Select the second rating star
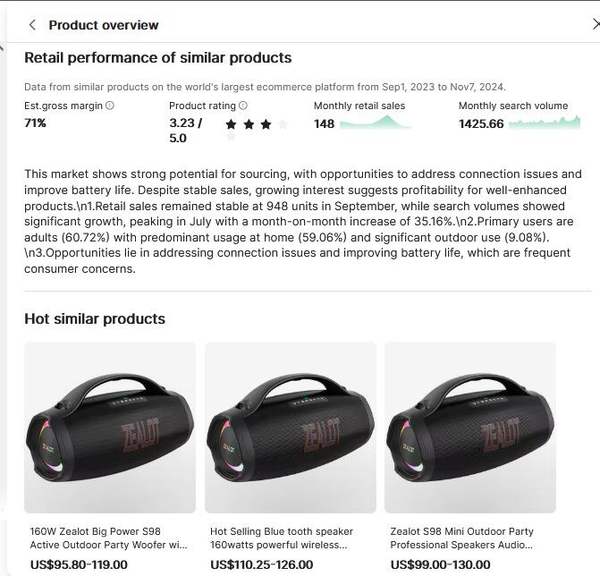 pyautogui.click(x=249, y=124)
